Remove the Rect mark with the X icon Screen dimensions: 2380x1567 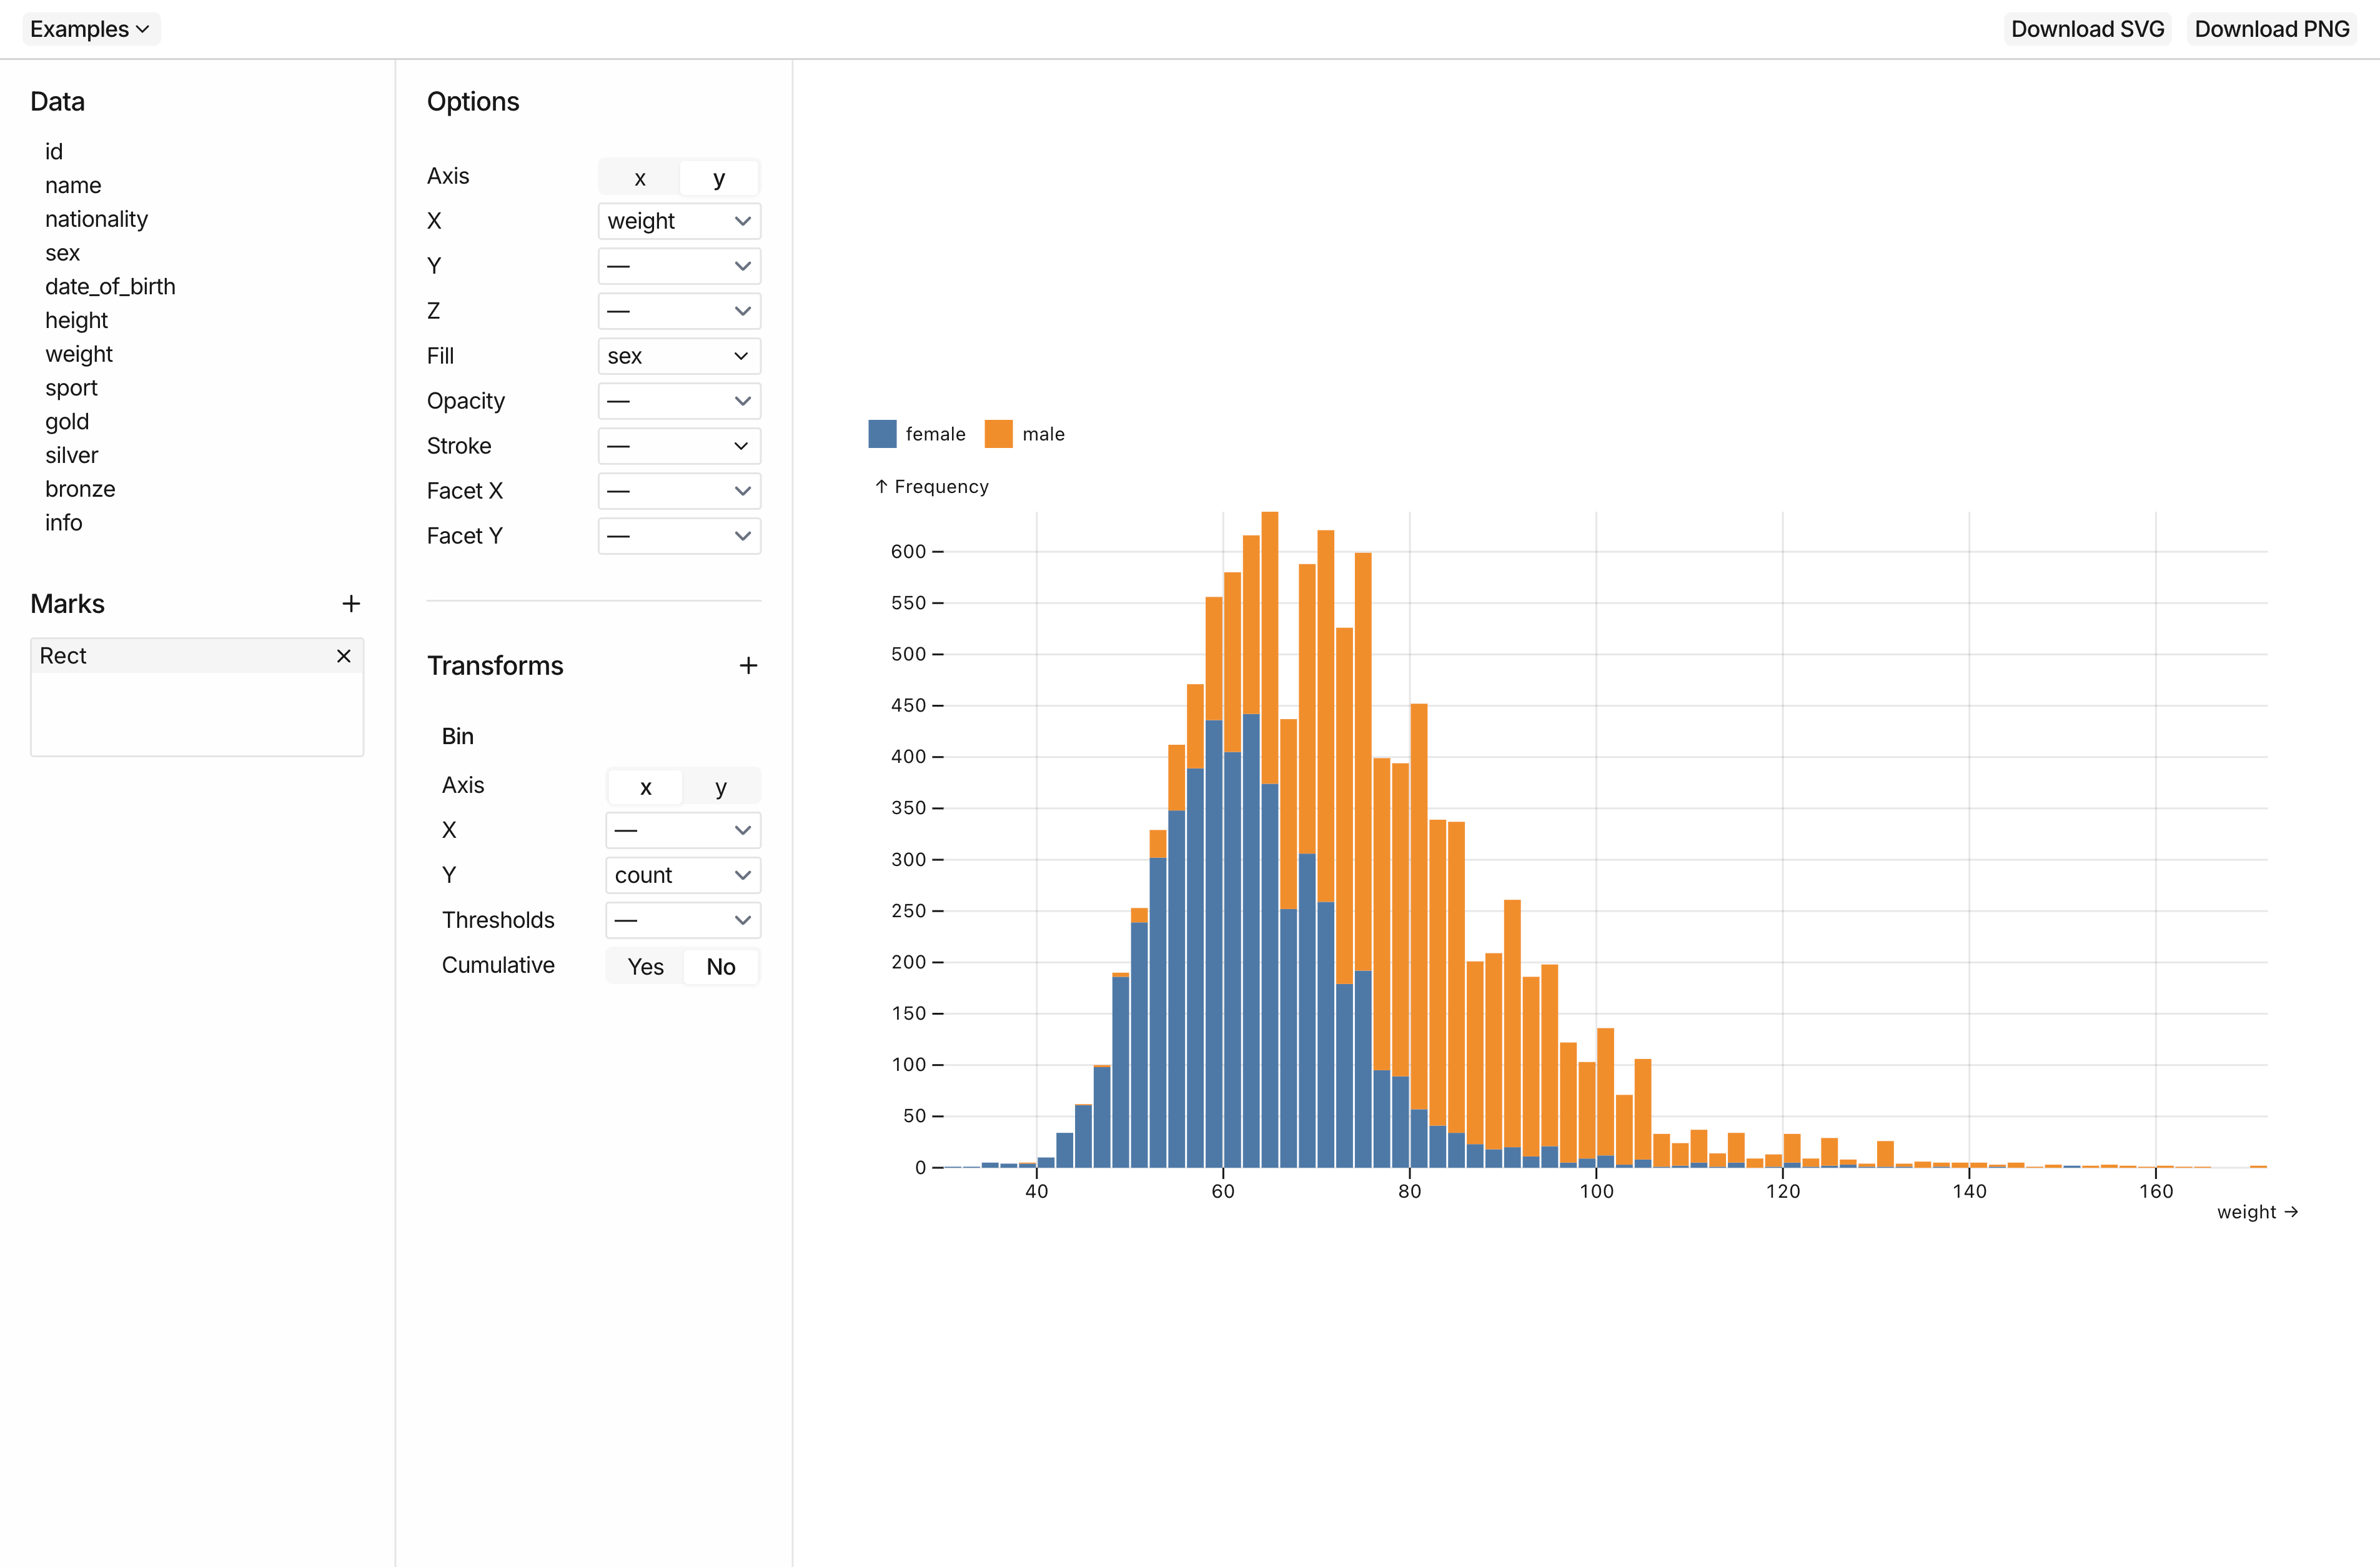click(x=343, y=656)
